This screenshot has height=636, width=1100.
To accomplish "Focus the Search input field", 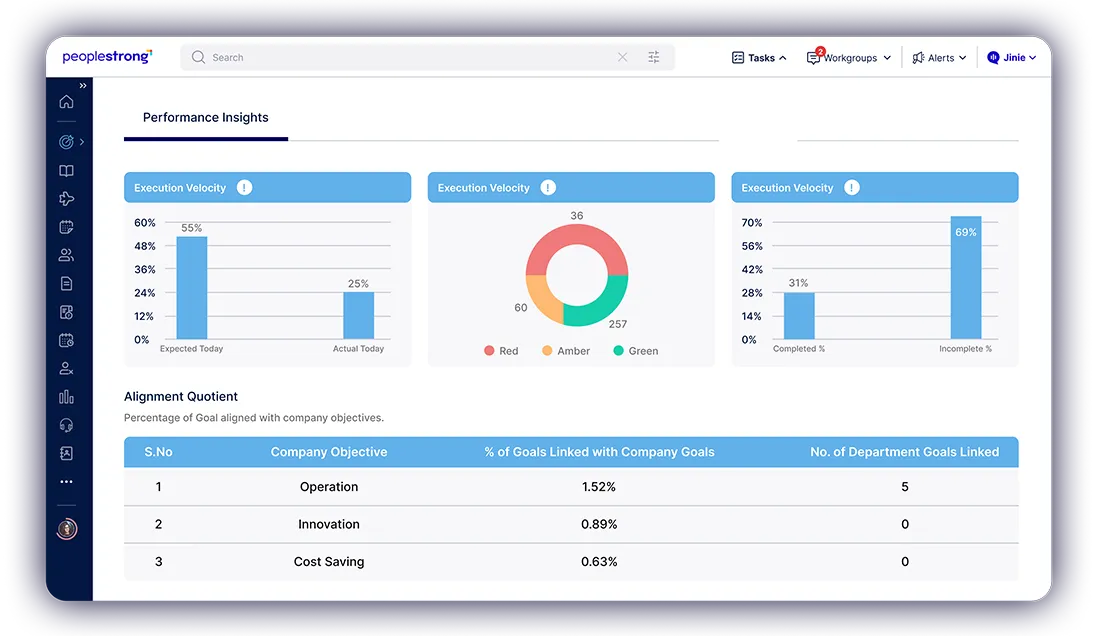I will click(x=427, y=57).
